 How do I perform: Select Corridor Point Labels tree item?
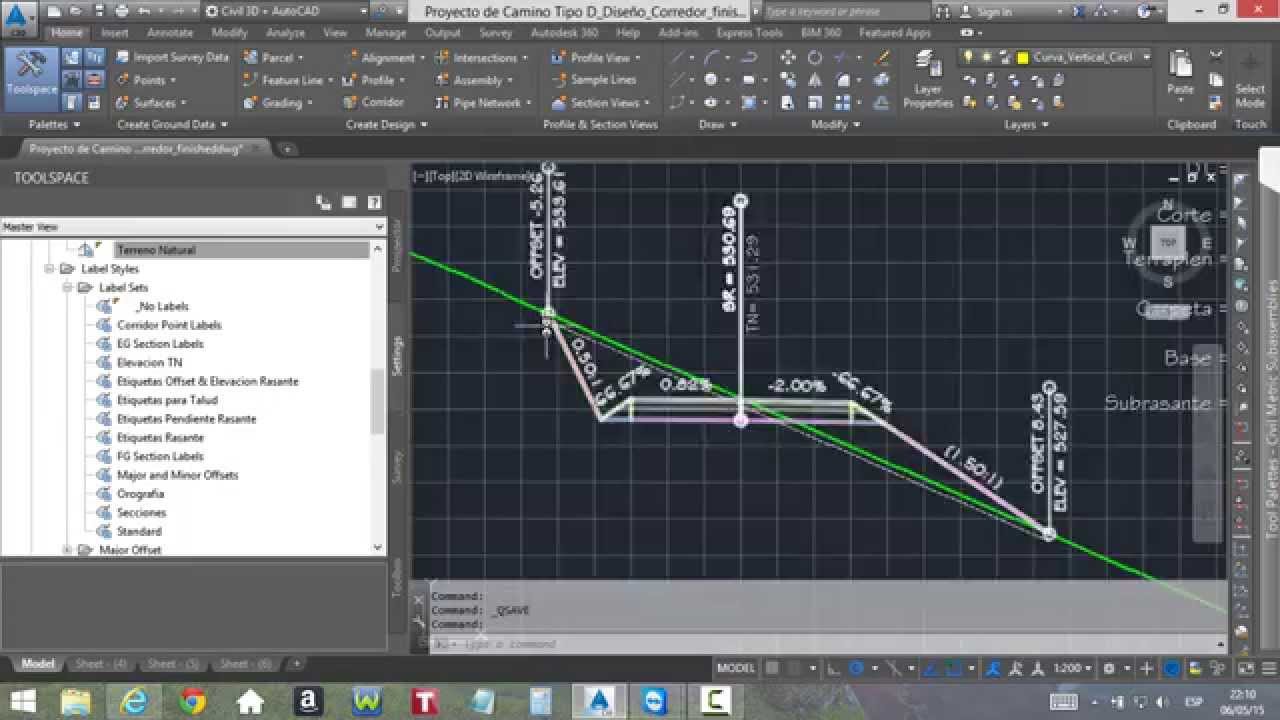pos(169,325)
